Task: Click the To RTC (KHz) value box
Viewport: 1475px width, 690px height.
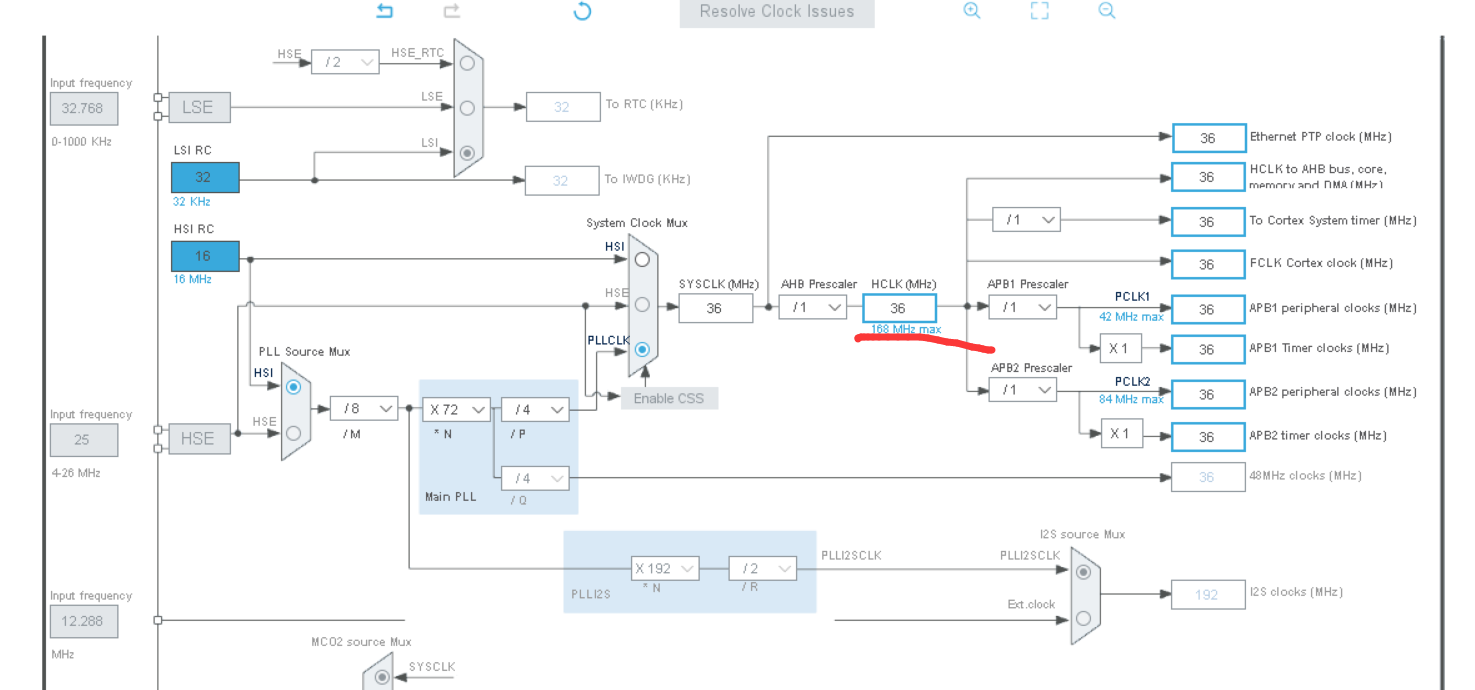Action: (563, 107)
